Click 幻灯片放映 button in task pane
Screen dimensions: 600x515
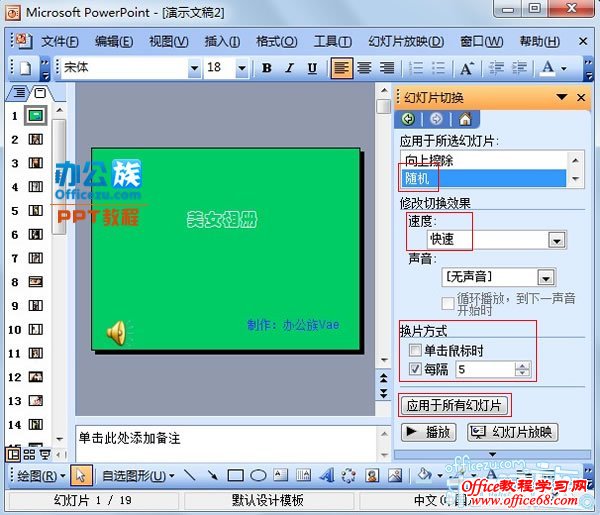tap(512, 432)
